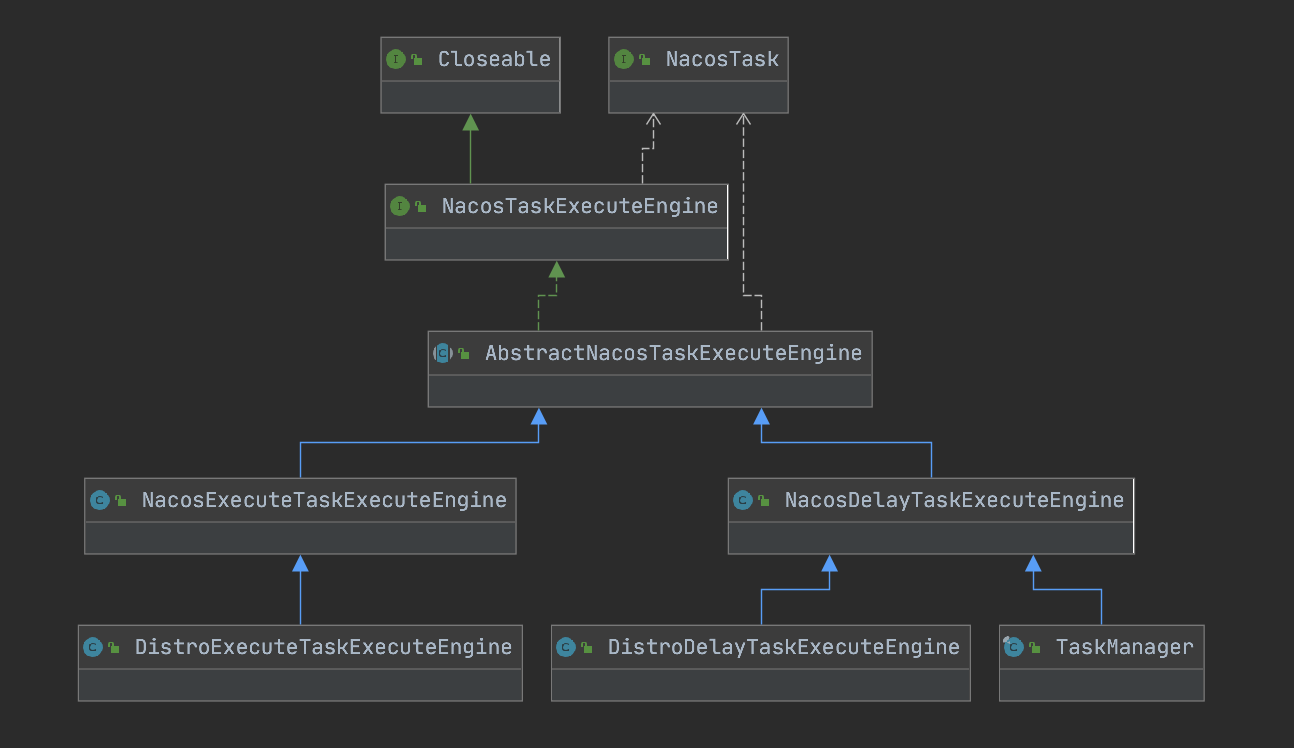Select the Closeable node label
Viewport: 1294px width, 748px height.
(x=494, y=59)
